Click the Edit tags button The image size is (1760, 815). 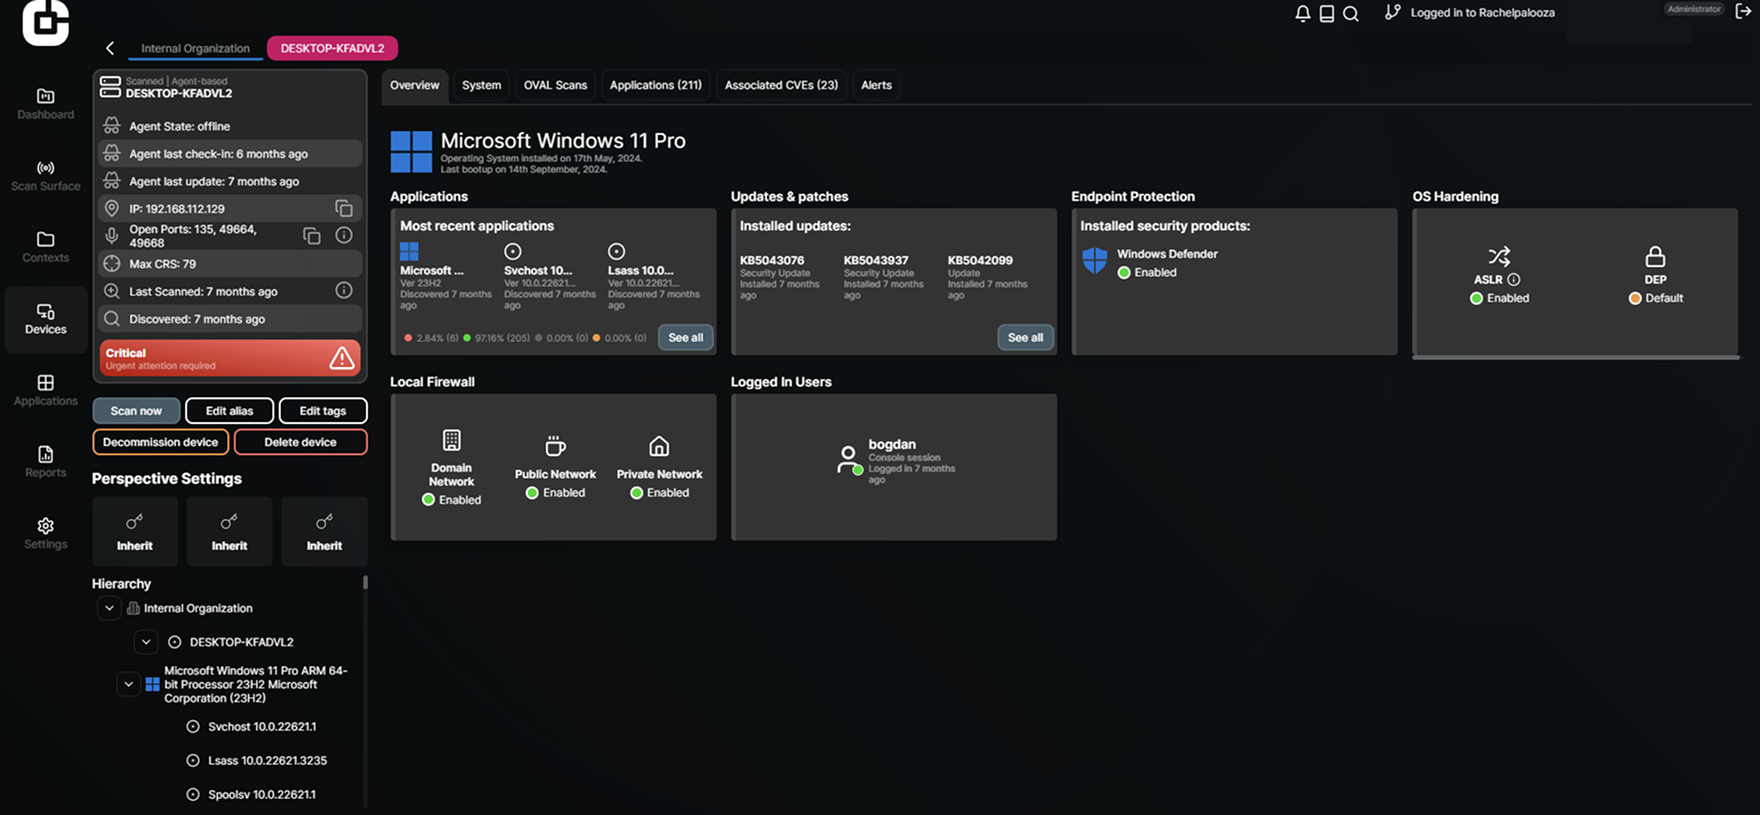[323, 411]
